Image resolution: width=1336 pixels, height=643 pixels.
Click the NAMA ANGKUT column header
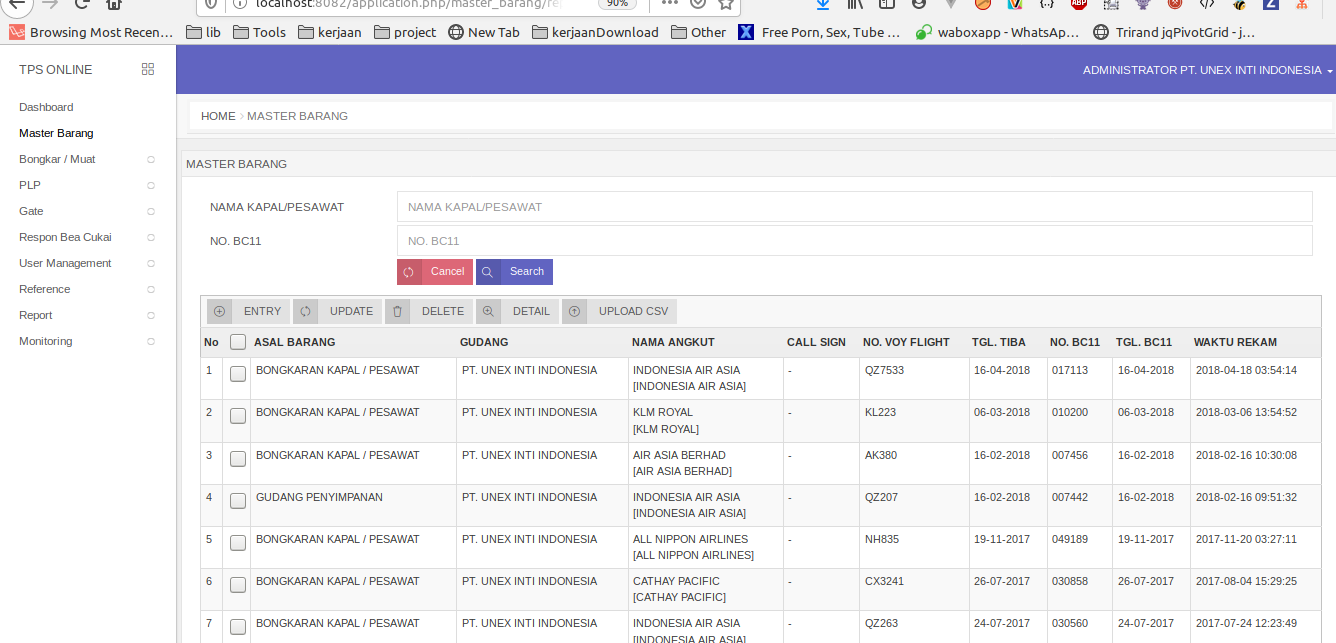(673, 342)
